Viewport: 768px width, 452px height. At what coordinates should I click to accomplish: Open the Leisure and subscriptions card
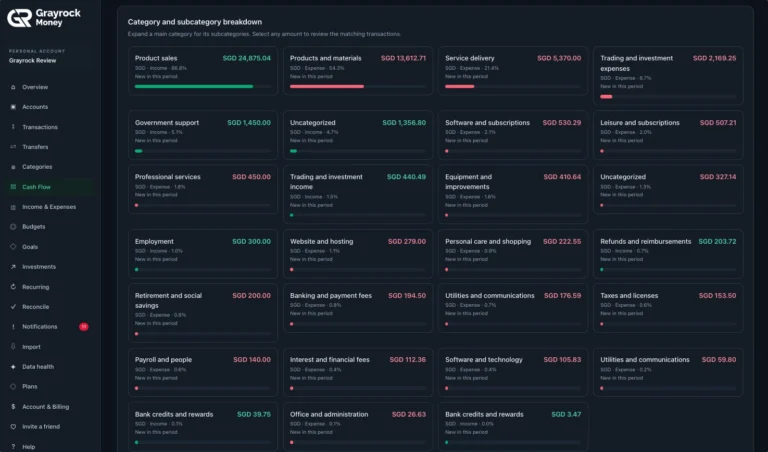[x=668, y=135]
